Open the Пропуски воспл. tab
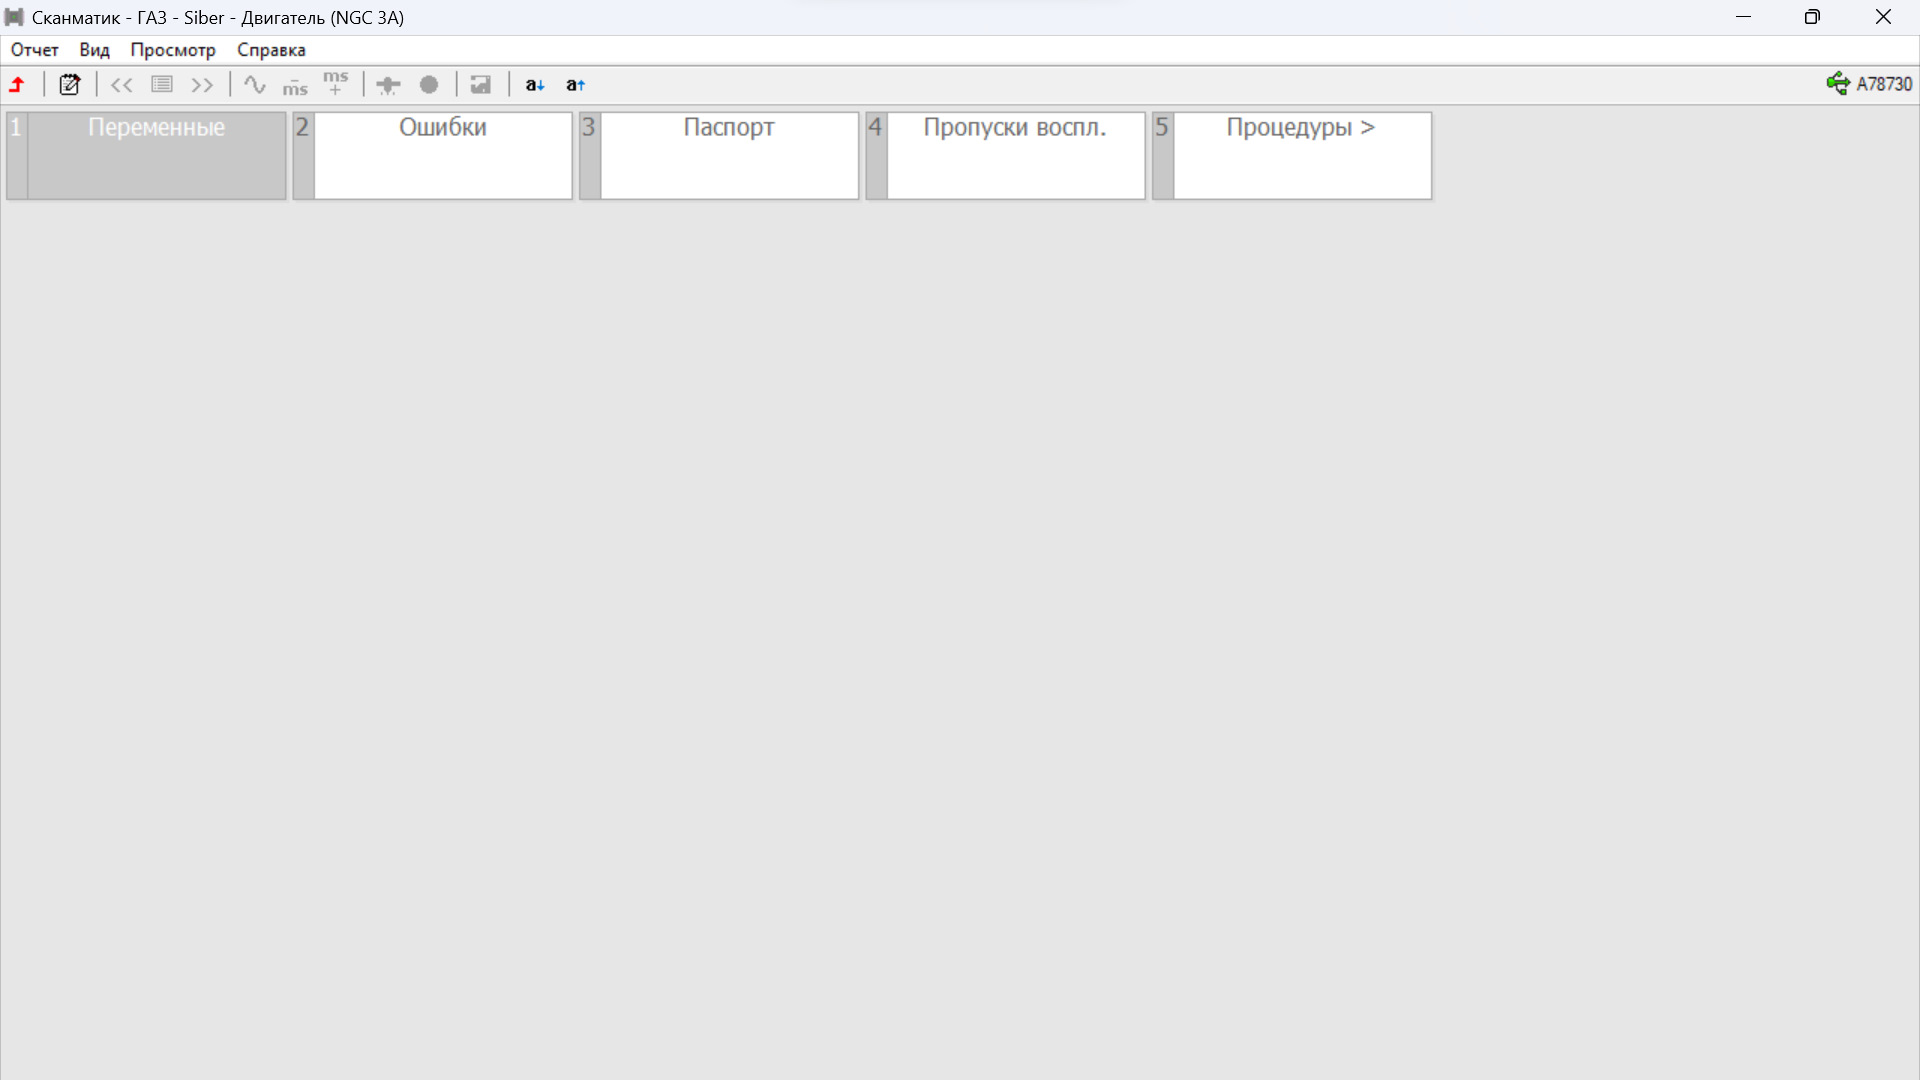Viewport: 1920px width, 1080px height. click(x=1005, y=155)
